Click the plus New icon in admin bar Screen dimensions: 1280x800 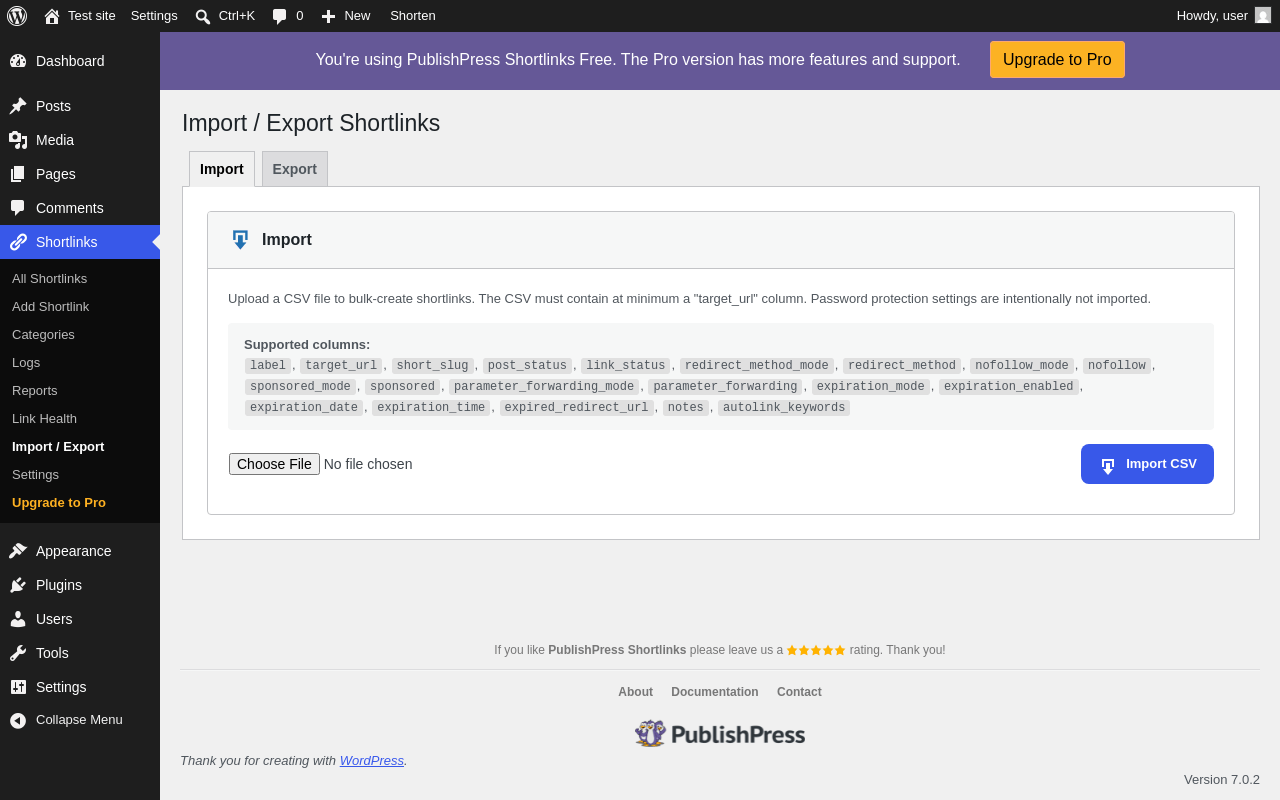point(328,16)
